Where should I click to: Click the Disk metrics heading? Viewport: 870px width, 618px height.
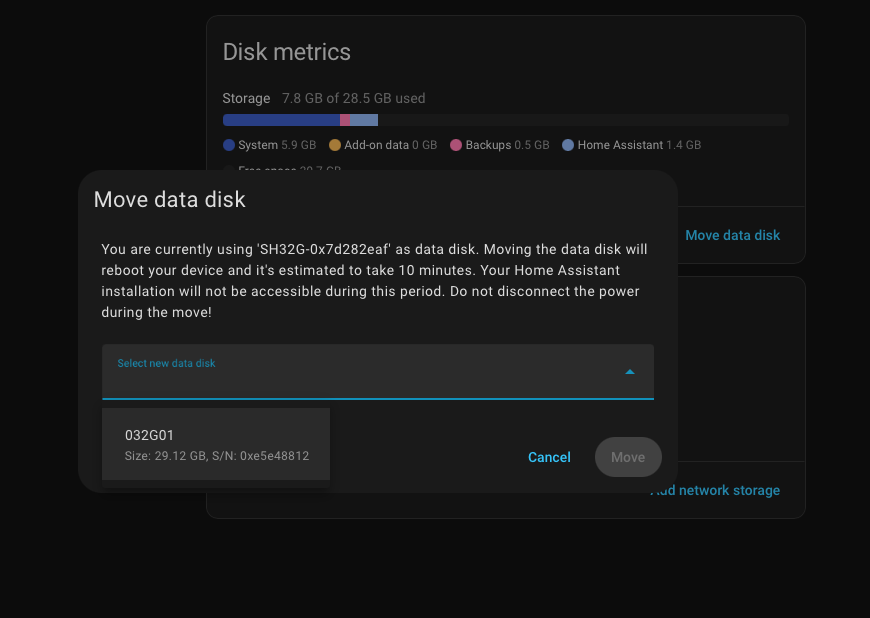tap(287, 52)
